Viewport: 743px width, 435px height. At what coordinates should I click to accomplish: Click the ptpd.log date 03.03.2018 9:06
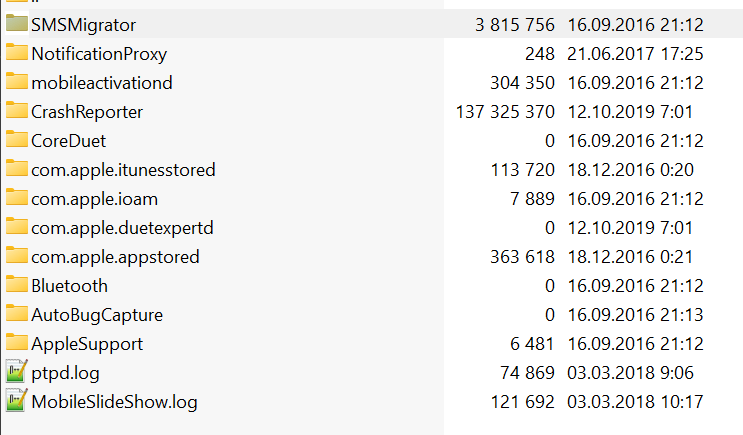click(630, 373)
